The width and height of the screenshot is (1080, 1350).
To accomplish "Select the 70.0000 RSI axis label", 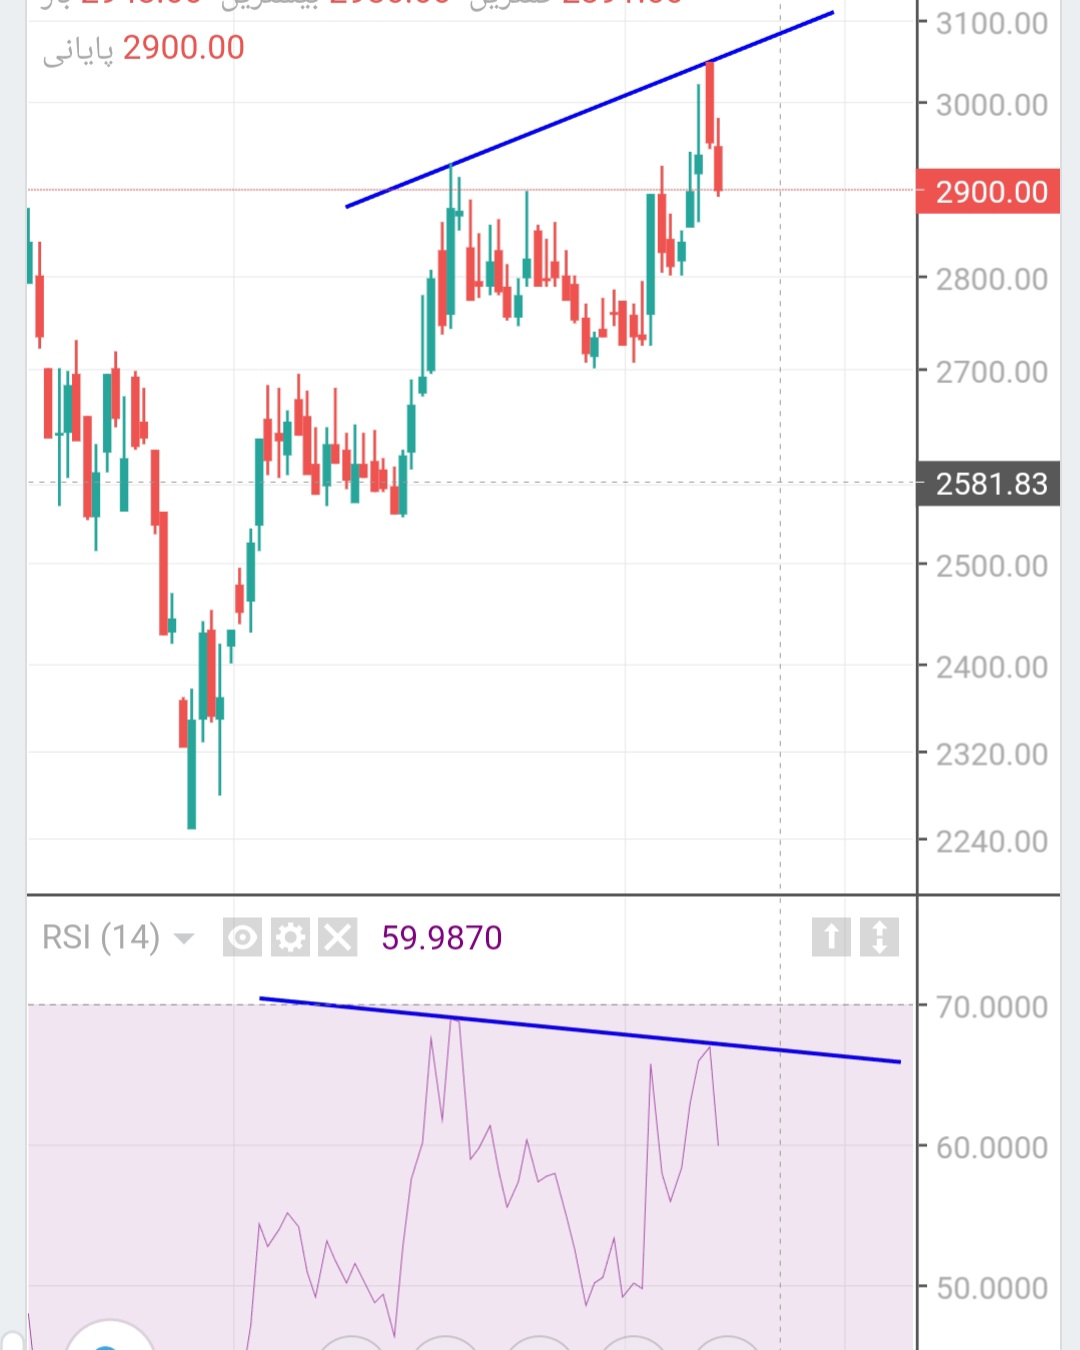I will click(x=992, y=1007).
